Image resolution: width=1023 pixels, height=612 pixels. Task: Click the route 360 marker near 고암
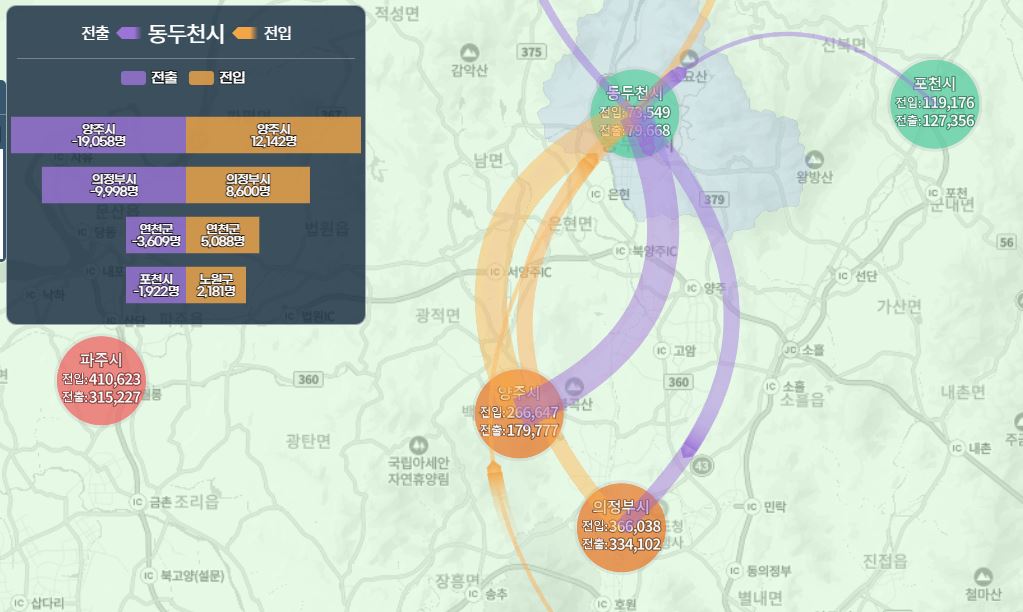(x=678, y=382)
